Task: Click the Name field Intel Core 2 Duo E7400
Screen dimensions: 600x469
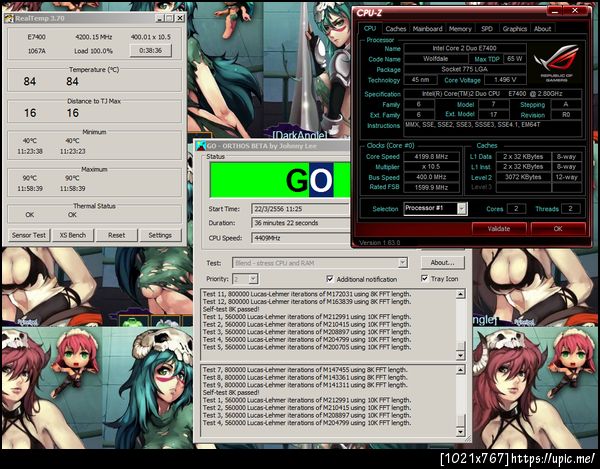Action: 465,48
